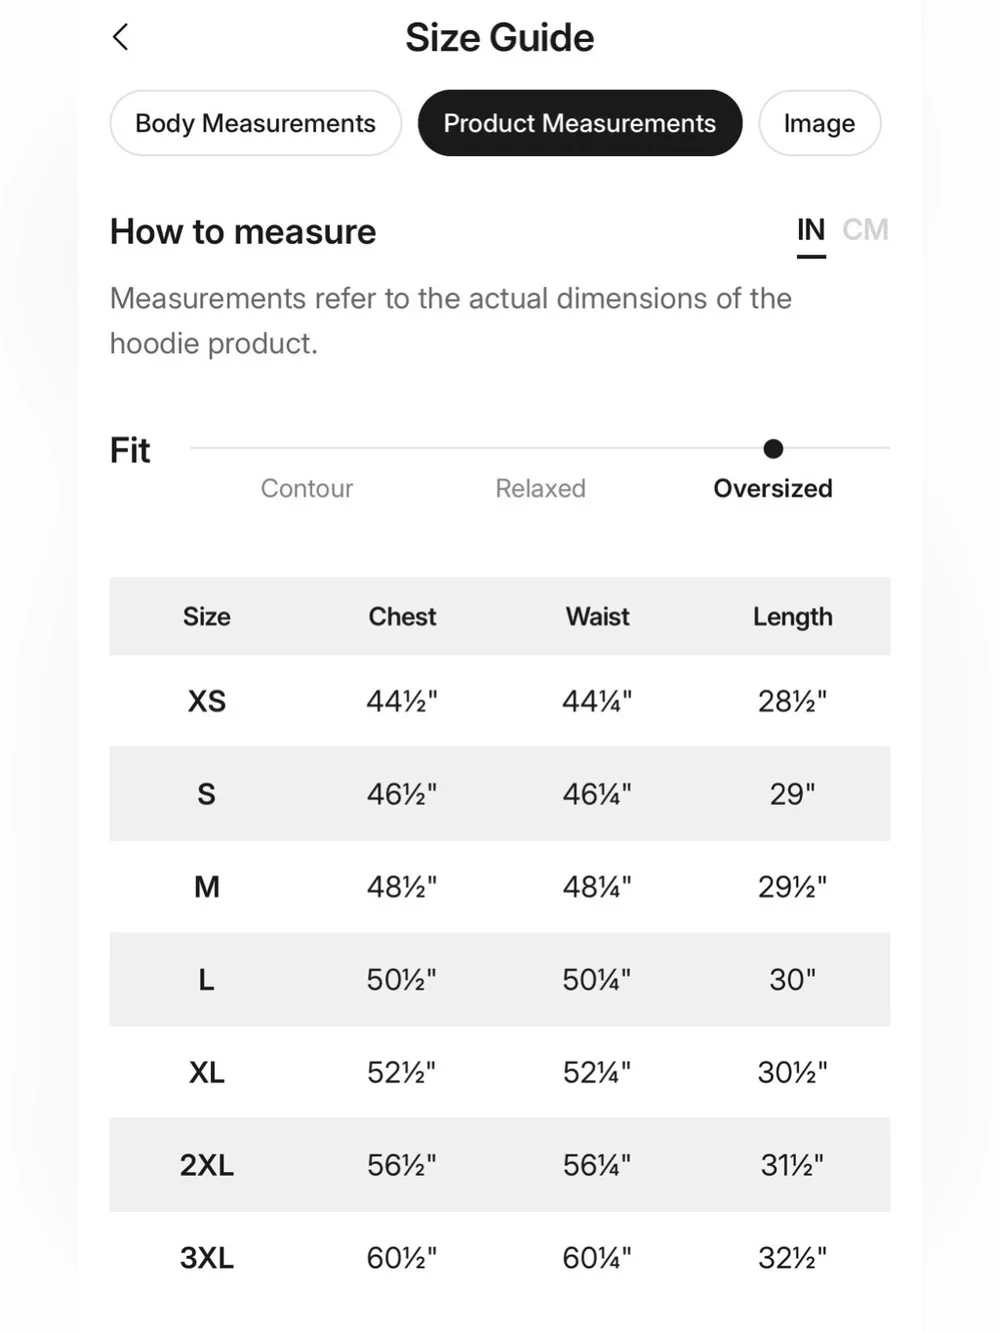999x1333 pixels.
Task: Select the 3XL size row
Action: pyautogui.click(x=500, y=1258)
